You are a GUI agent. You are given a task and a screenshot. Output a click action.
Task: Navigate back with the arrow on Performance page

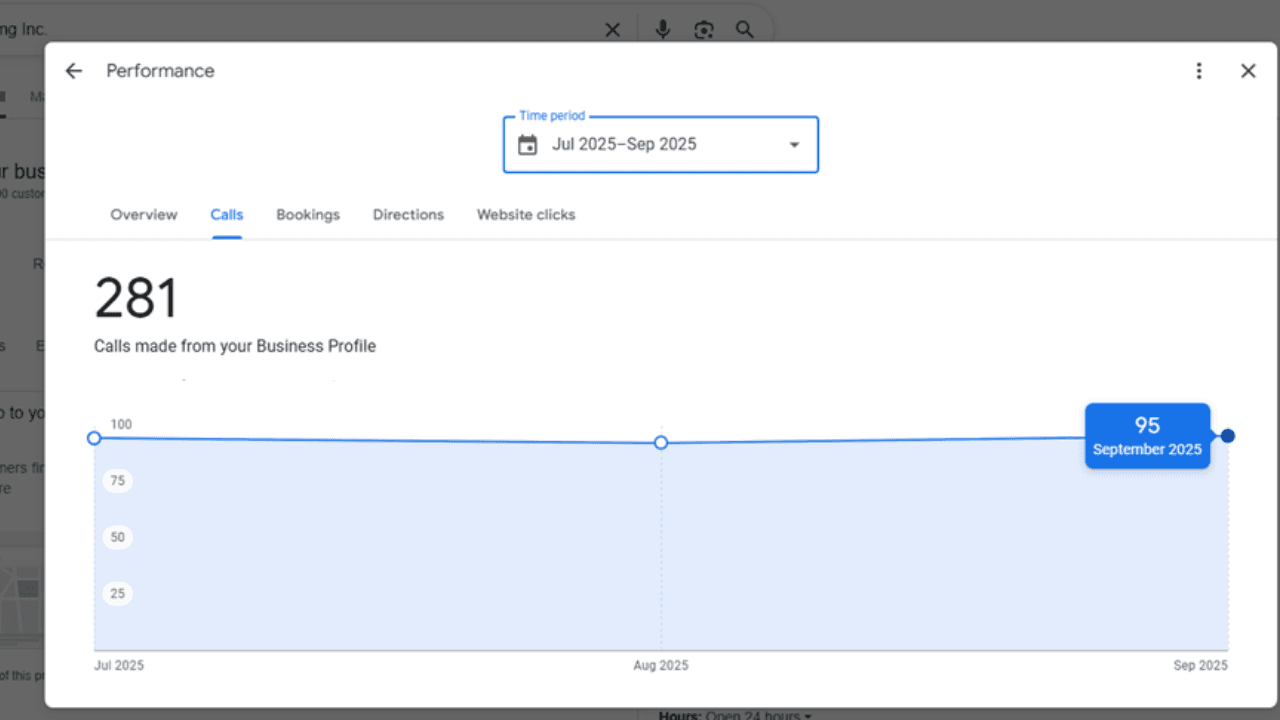(x=73, y=70)
